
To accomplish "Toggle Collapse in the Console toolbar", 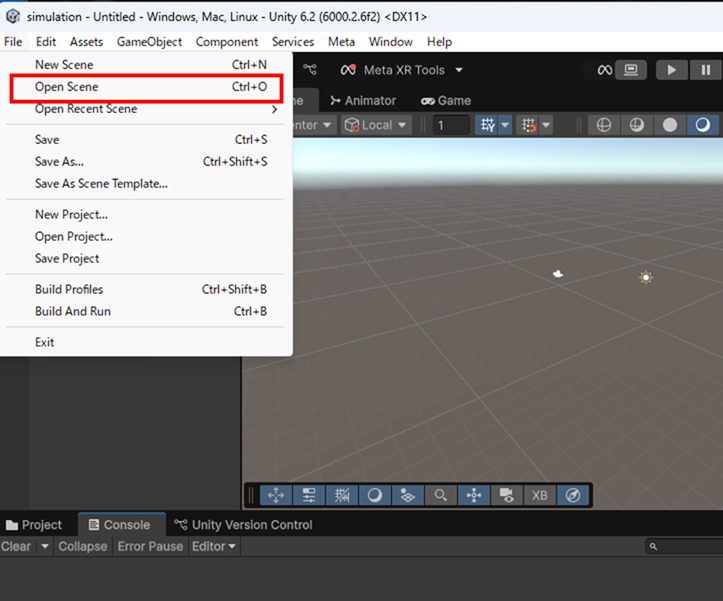I will [x=83, y=547].
